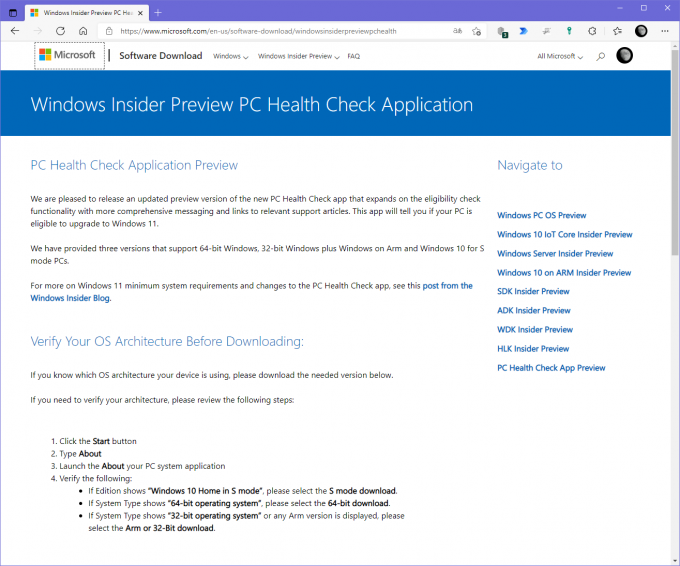Navigate to WDK Insider Preview
Image resolution: width=680 pixels, height=566 pixels.
pos(535,330)
